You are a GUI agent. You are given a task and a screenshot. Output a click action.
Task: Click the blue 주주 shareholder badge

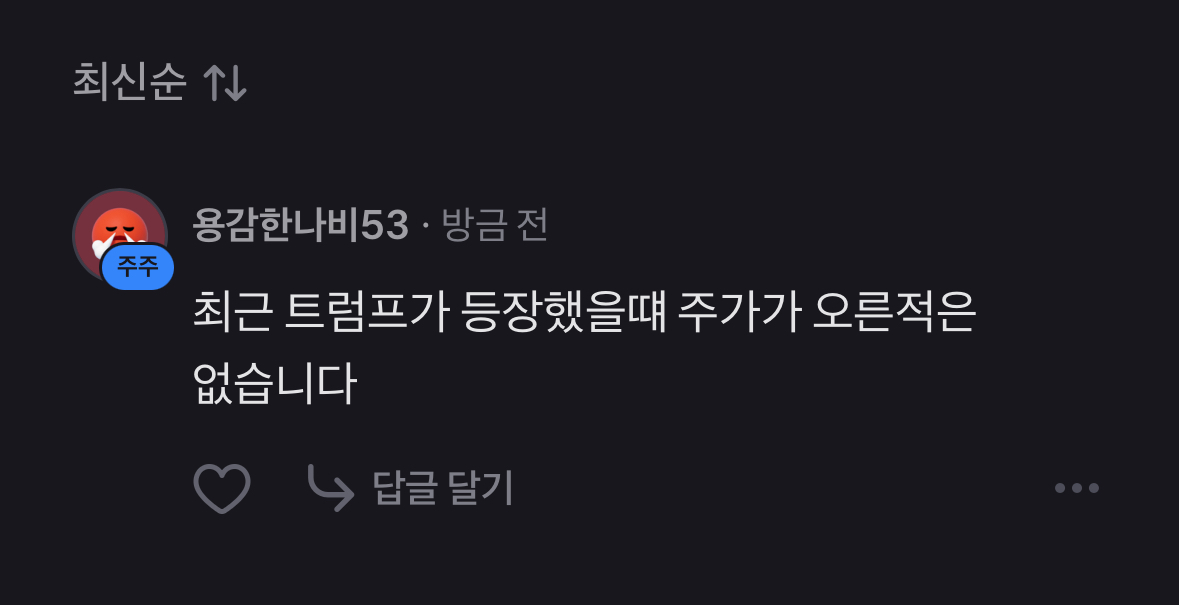[x=138, y=267]
